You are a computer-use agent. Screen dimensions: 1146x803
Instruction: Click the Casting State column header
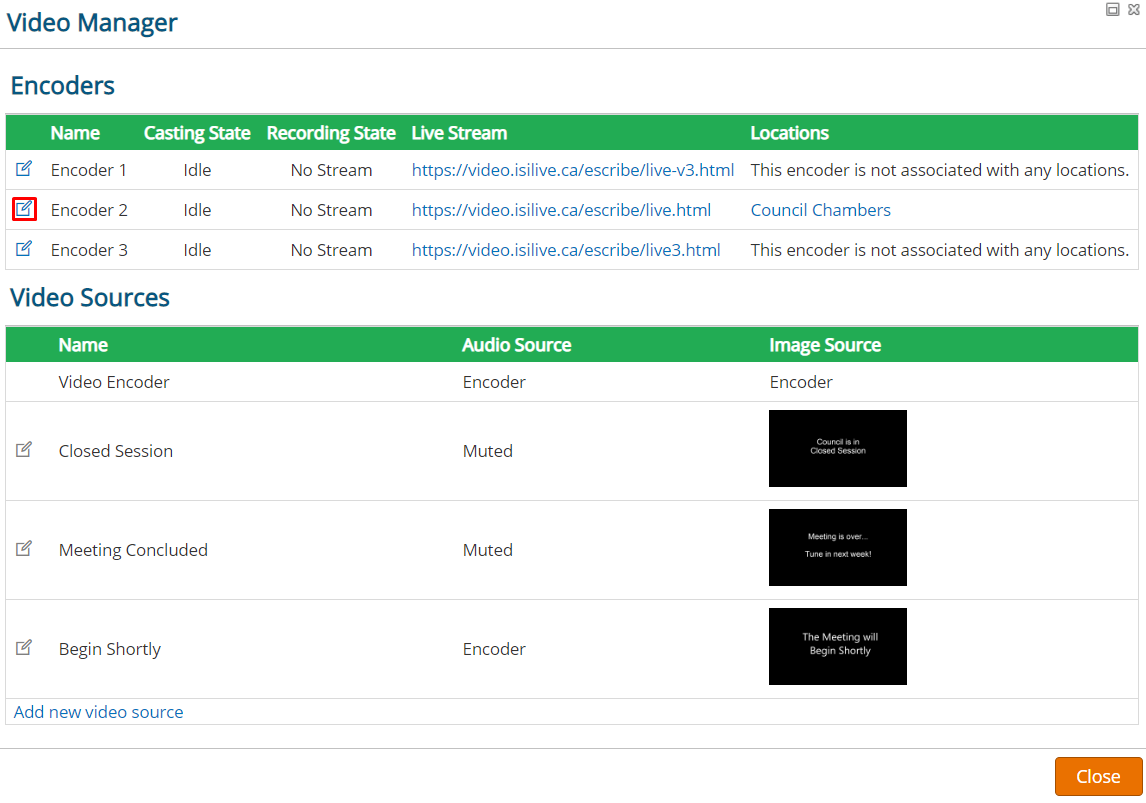pos(197,133)
